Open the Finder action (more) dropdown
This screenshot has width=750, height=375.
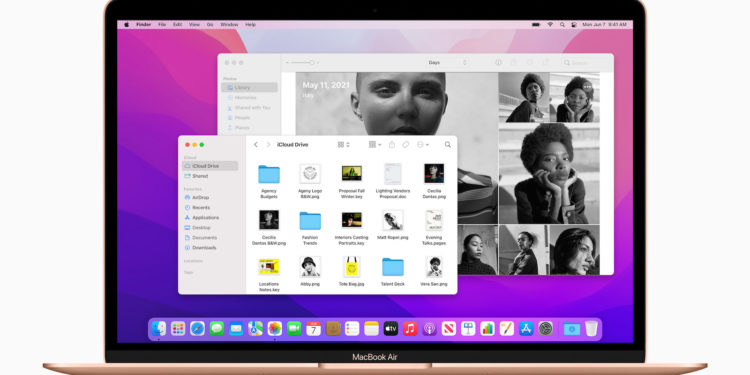tap(422, 144)
